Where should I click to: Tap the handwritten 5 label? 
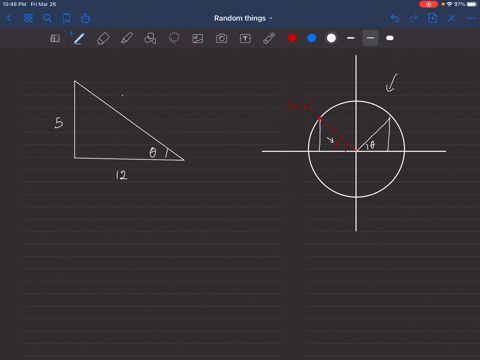pyautogui.click(x=59, y=123)
